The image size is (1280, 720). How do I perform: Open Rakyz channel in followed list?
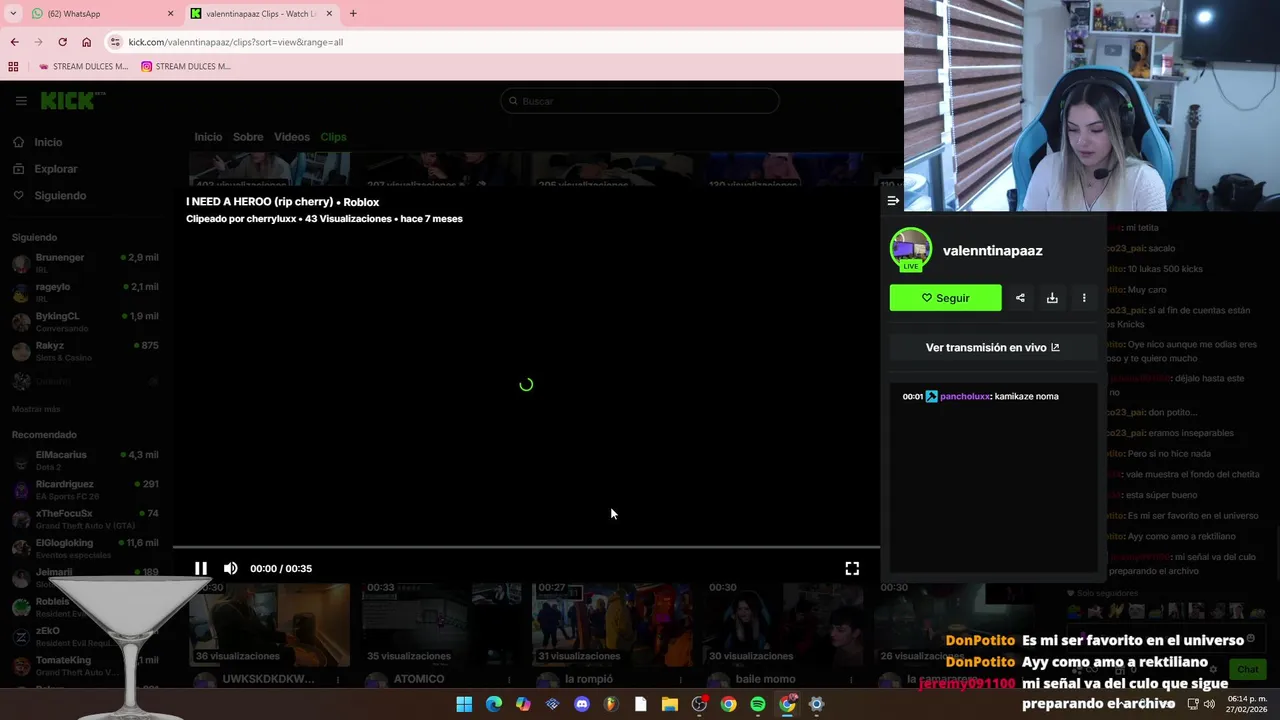[x=85, y=351]
